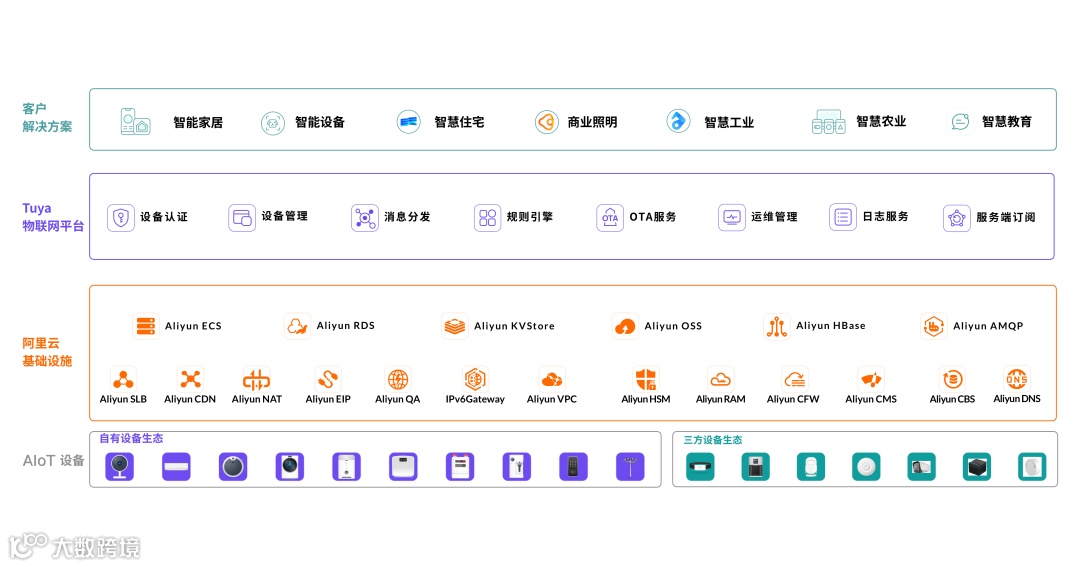Click the purple webcam device thumbnail
Image resolution: width=1080 pixels, height=567 pixels.
pos(119,466)
